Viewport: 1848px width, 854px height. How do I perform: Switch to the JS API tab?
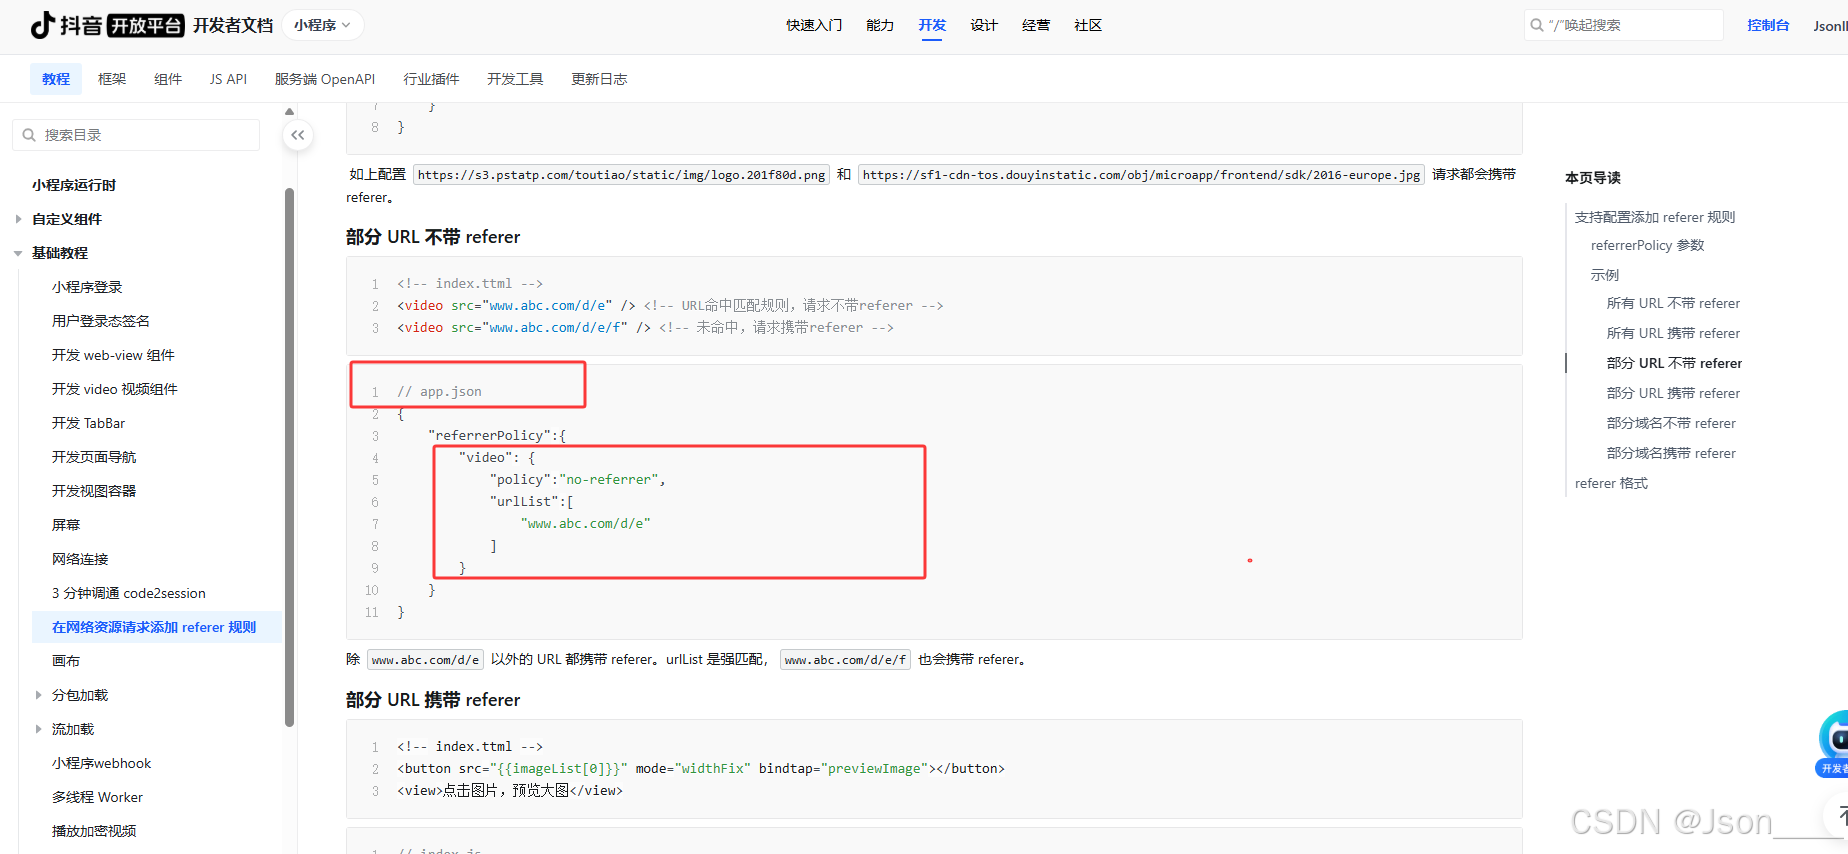pyautogui.click(x=228, y=79)
